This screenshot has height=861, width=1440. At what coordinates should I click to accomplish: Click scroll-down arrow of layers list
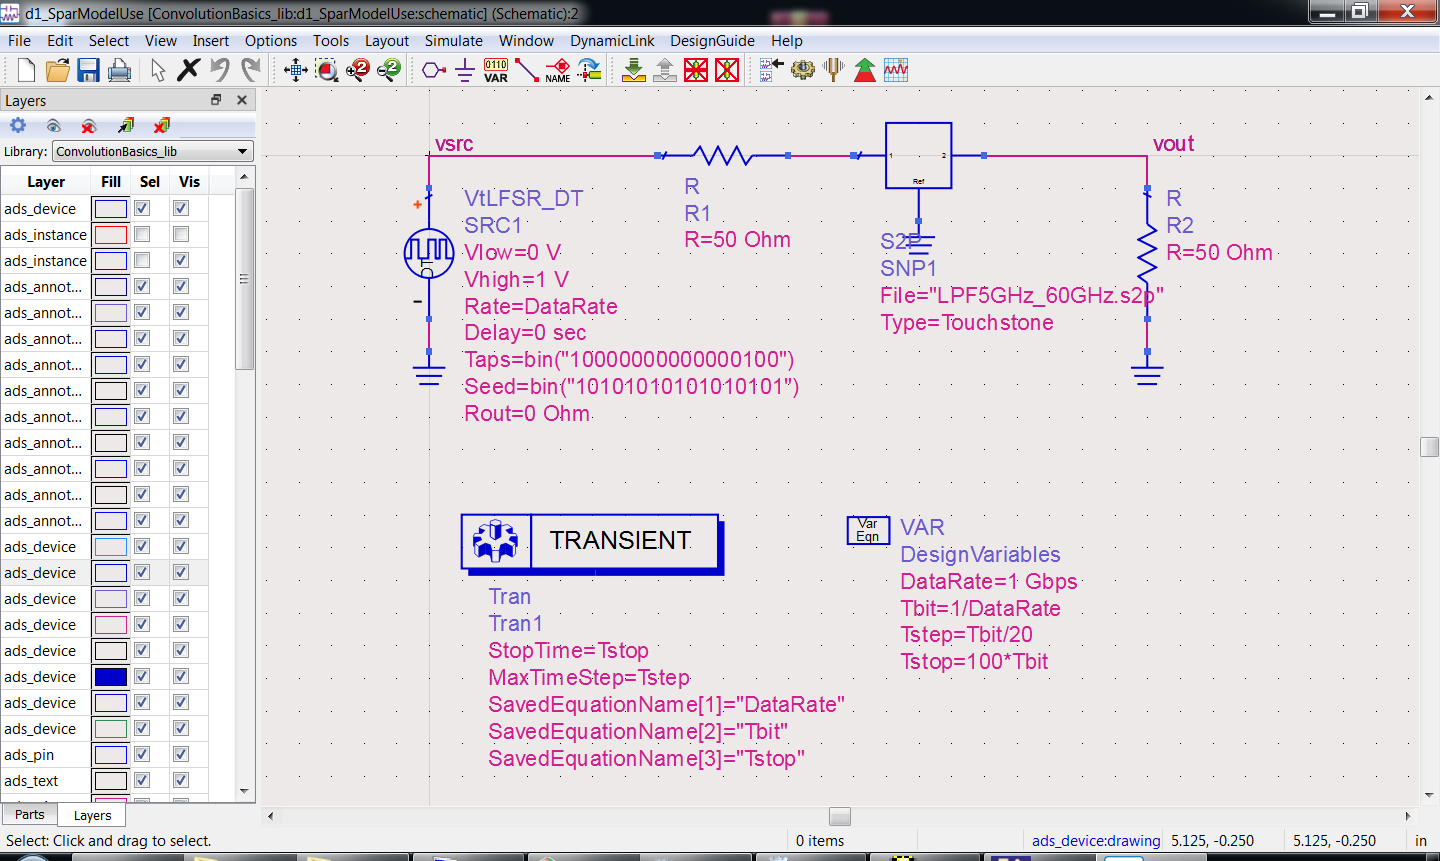tap(244, 791)
